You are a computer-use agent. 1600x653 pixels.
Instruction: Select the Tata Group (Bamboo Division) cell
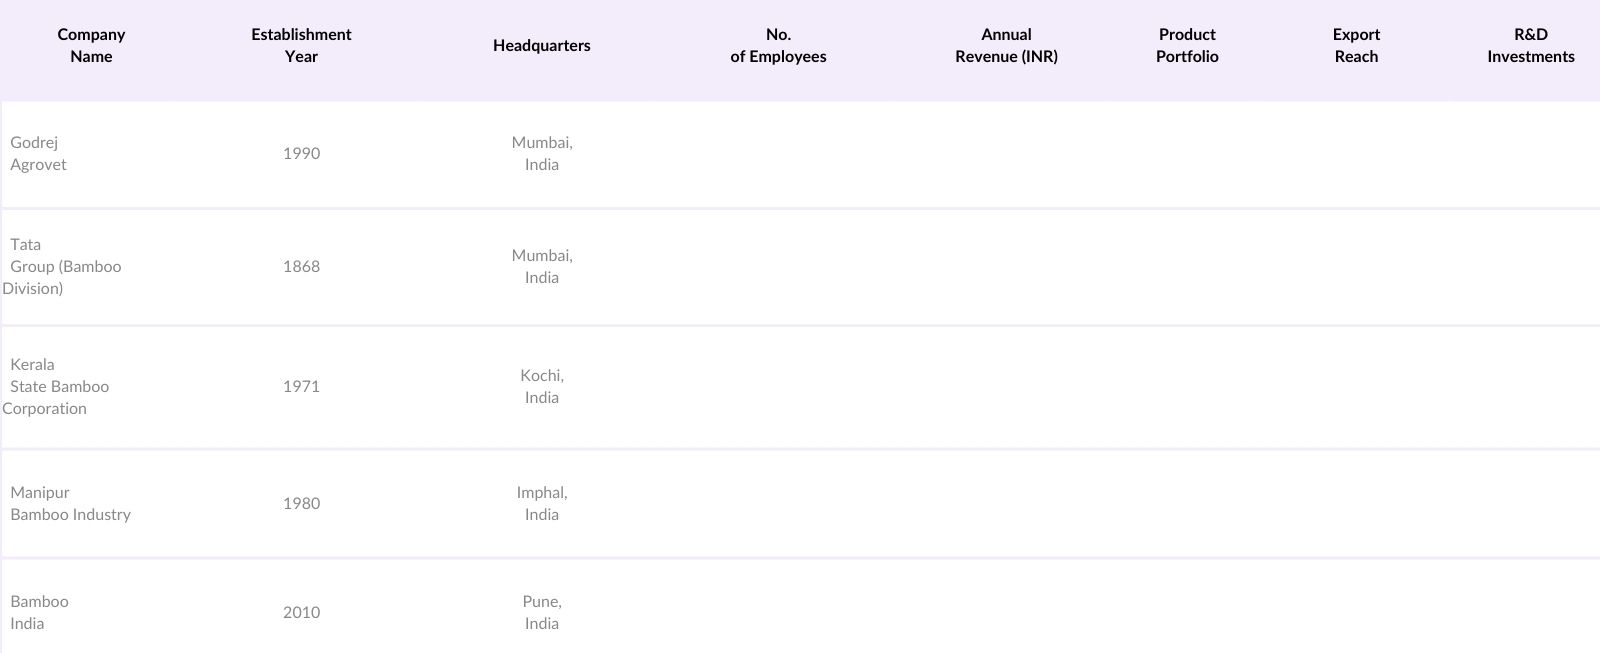[62, 267]
